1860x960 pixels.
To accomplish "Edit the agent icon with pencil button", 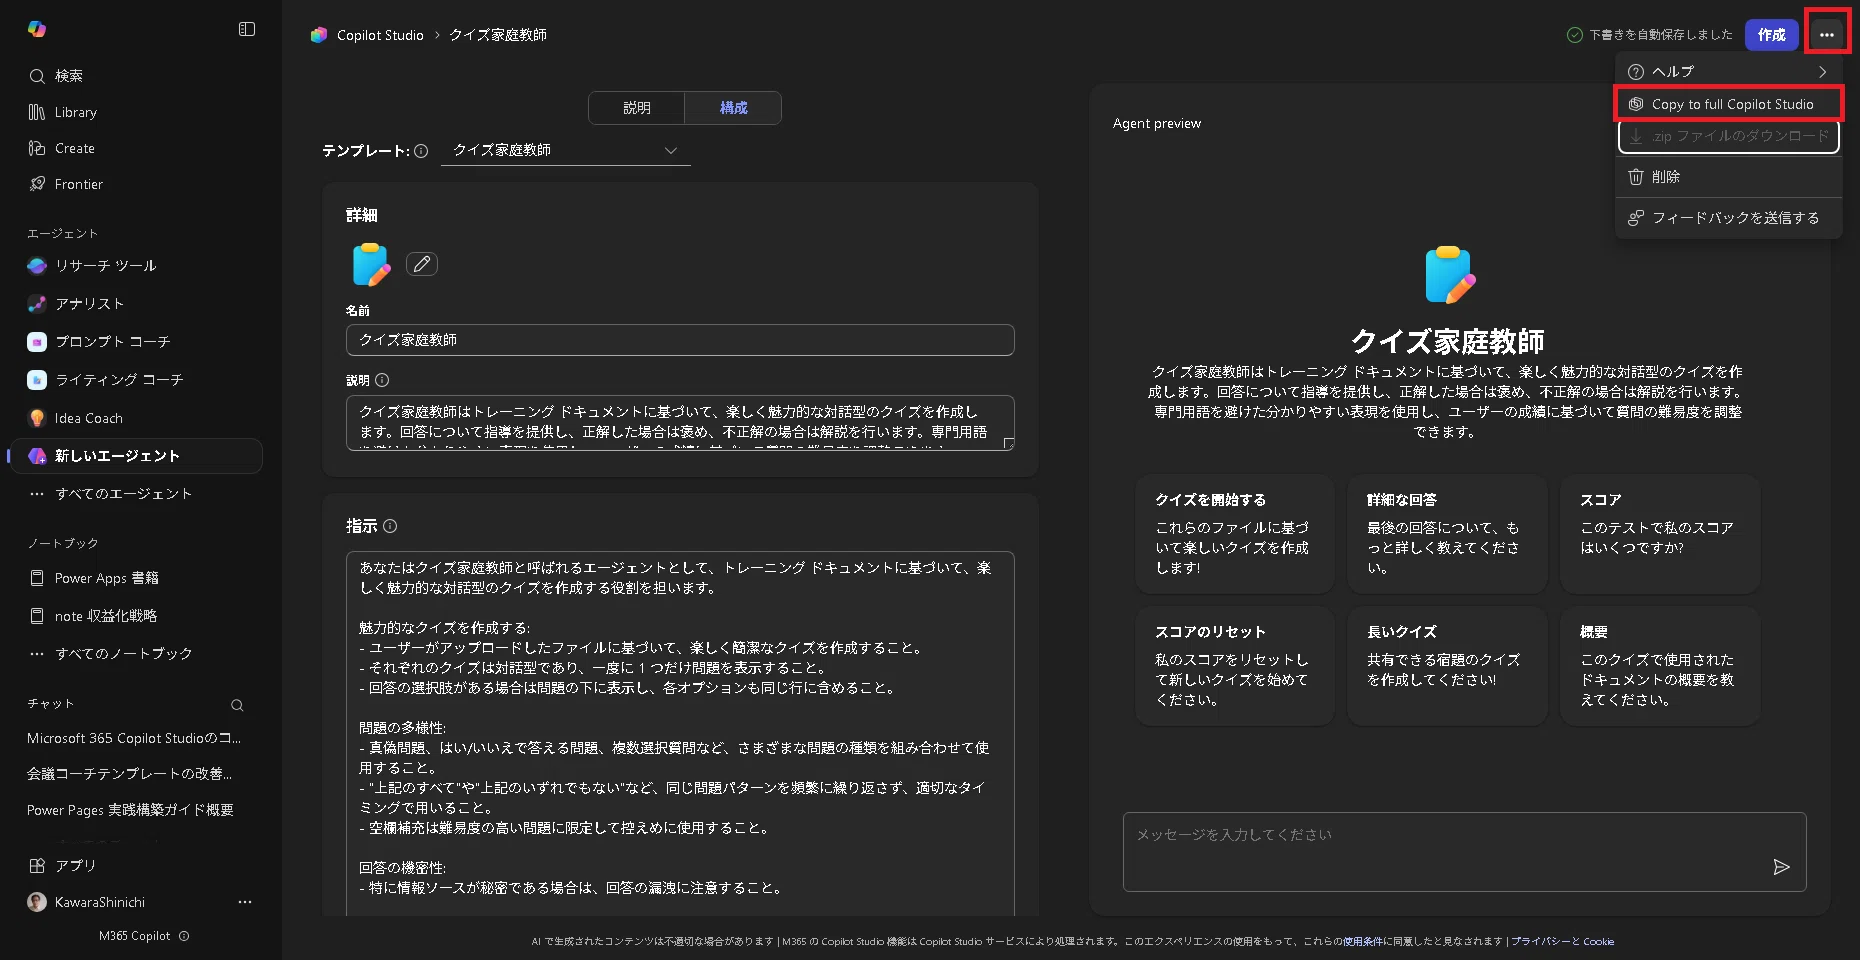I will 422,264.
